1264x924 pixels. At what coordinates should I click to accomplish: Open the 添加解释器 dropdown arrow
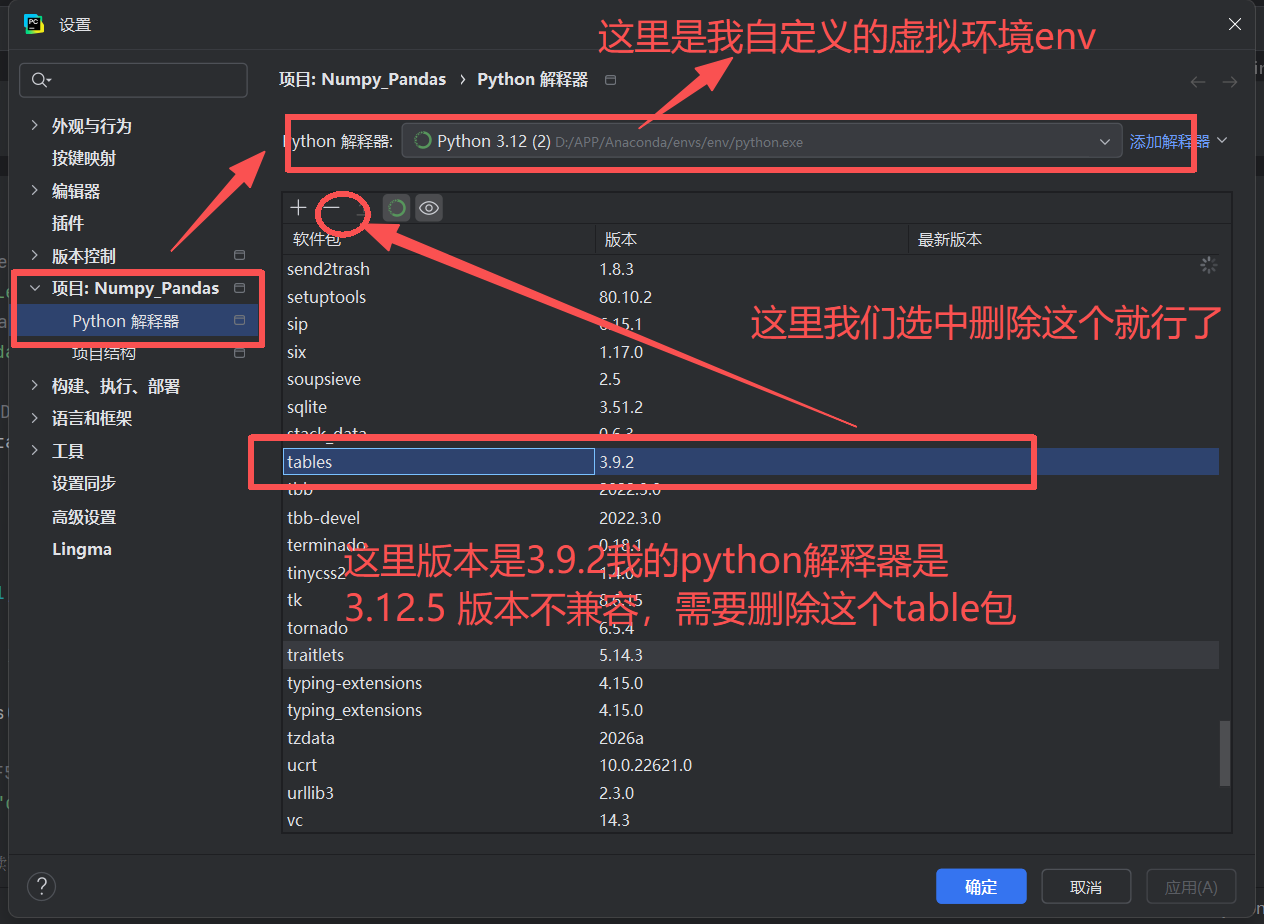click(x=1222, y=141)
